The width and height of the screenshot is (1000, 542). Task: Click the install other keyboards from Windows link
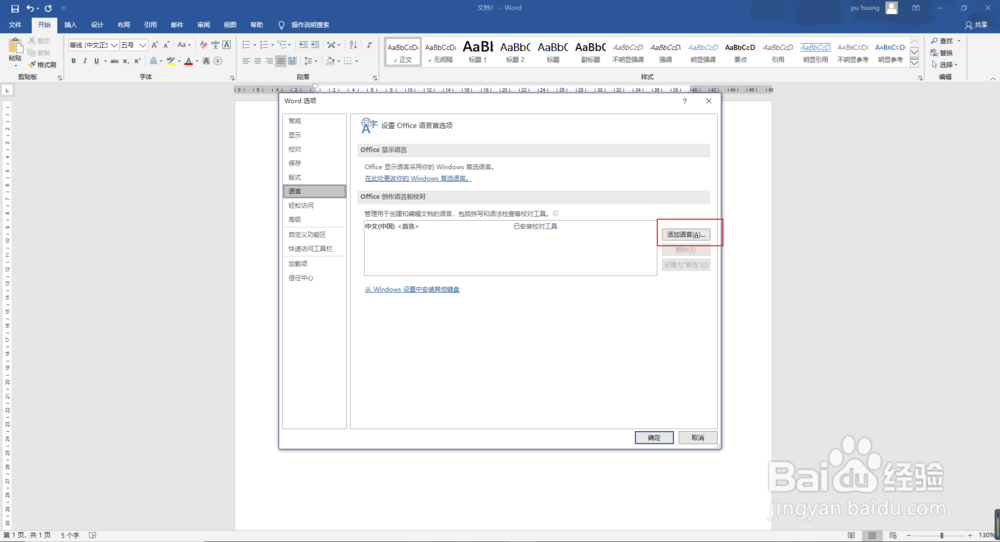point(412,289)
